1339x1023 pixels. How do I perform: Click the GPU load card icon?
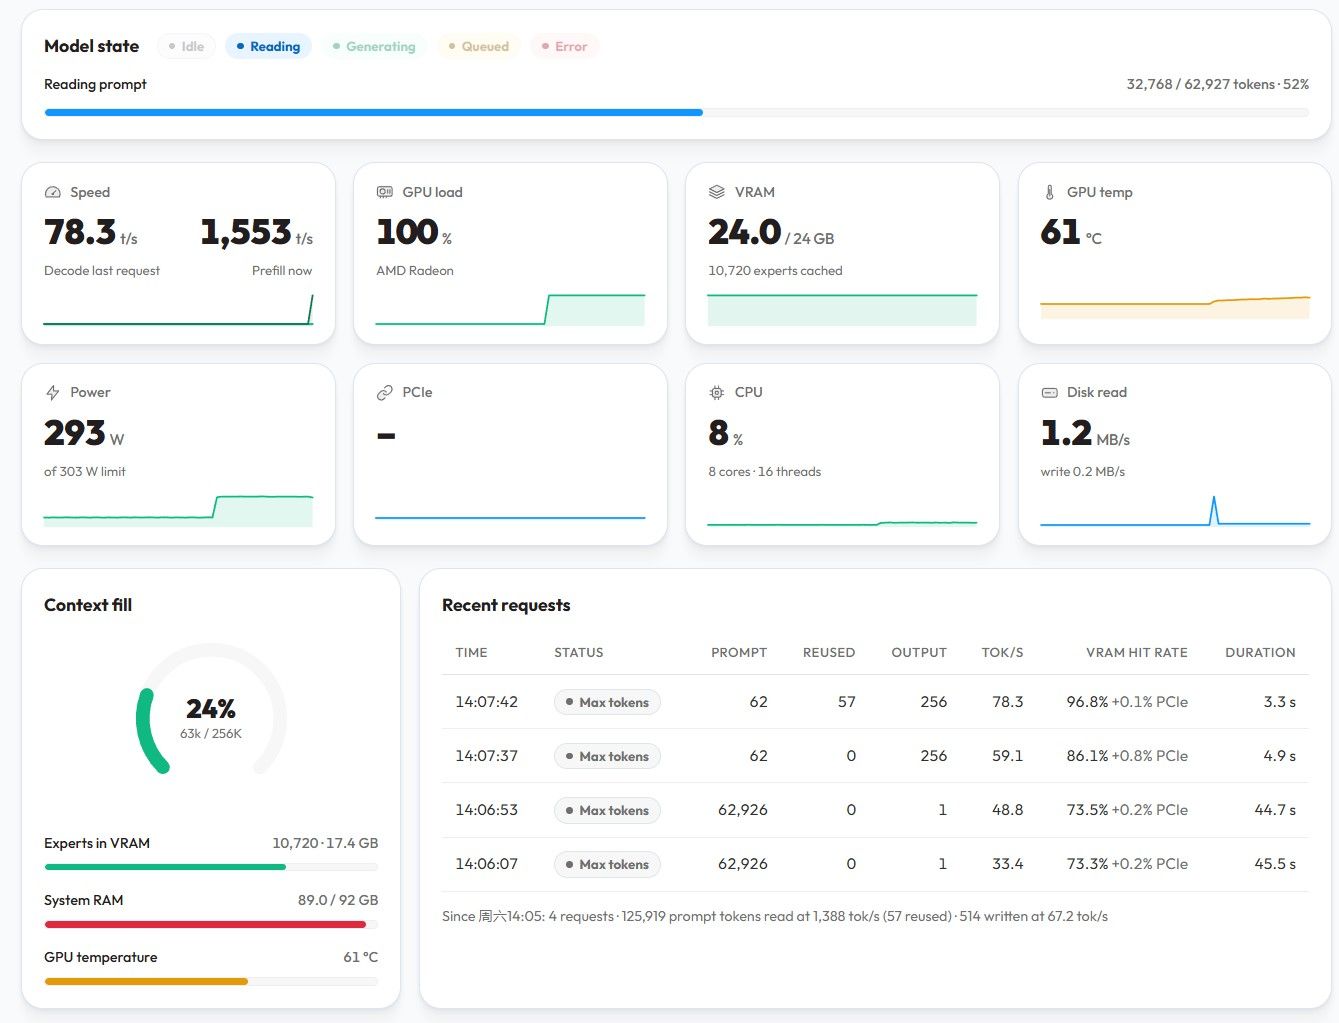click(384, 192)
